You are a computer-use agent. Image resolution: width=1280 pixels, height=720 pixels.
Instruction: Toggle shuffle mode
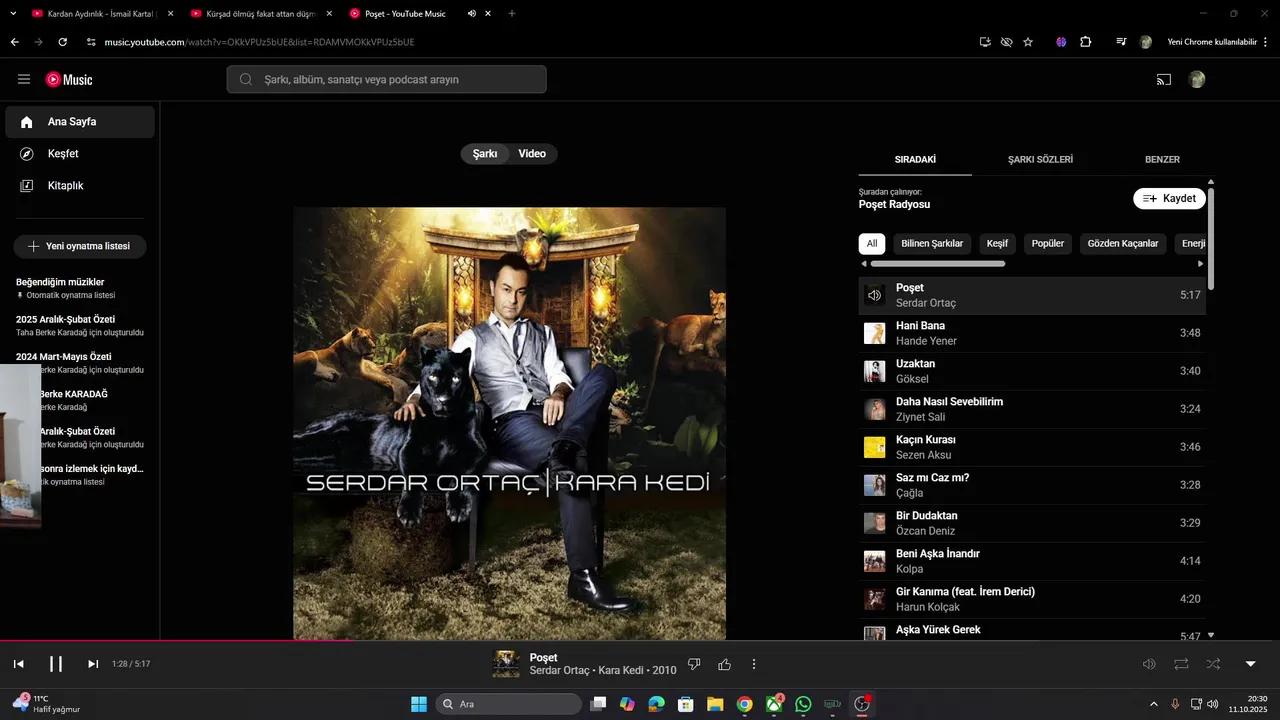point(1213,664)
